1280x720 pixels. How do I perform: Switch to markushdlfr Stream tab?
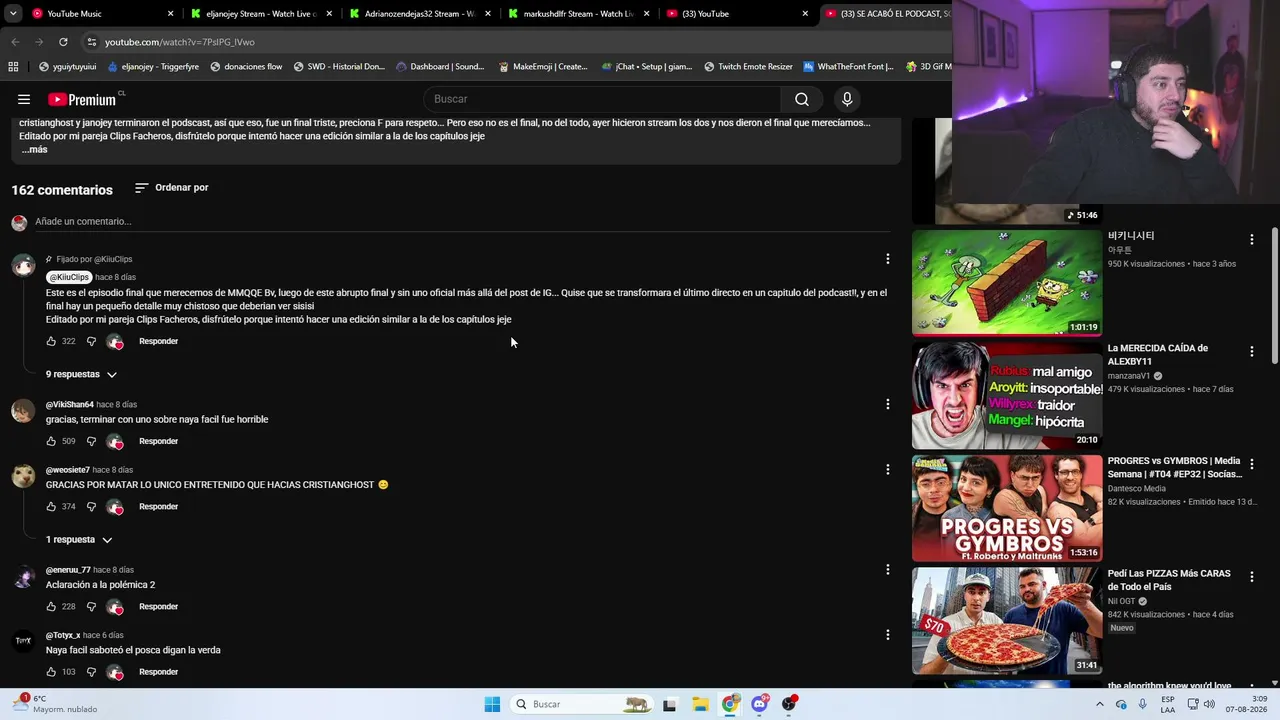click(579, 14)
